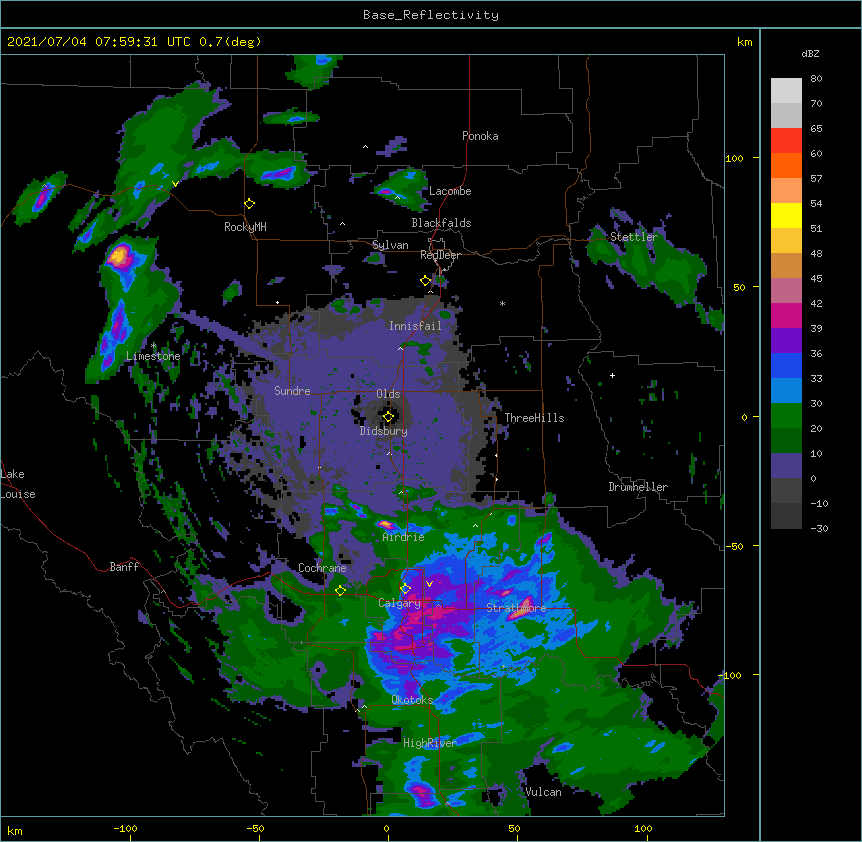Click the km label in the bottom-left corner
862x842 pixels.
click(x=15, y=831)
